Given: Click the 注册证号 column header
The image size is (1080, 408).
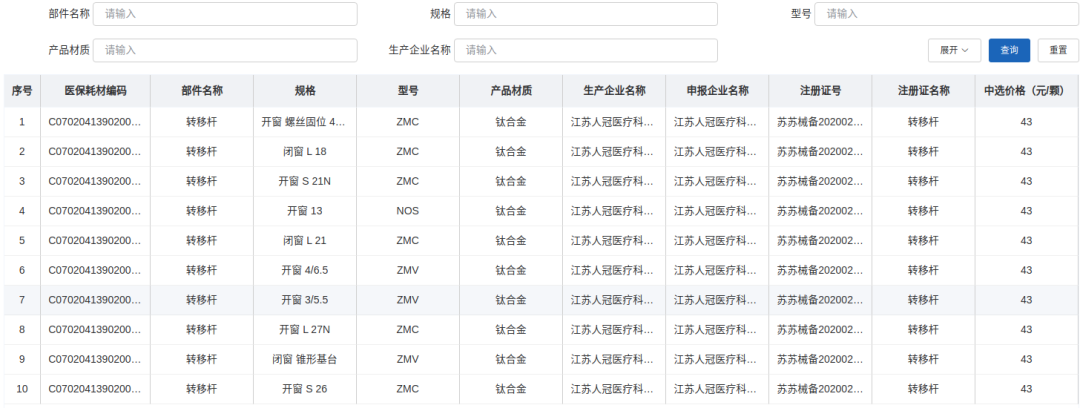Looking at the screenshot, I should (x=820, y=91).
